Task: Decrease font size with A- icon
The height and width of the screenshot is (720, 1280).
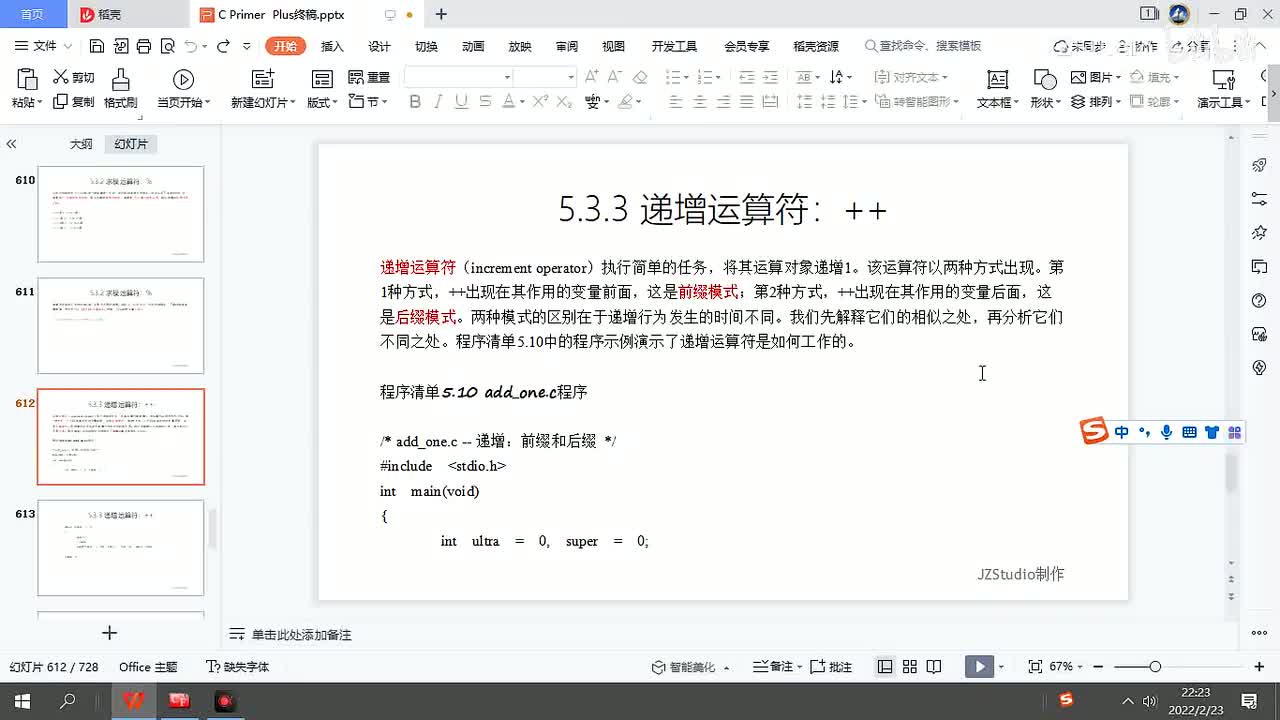Action: pyautogui.click(x=616, y=77)
